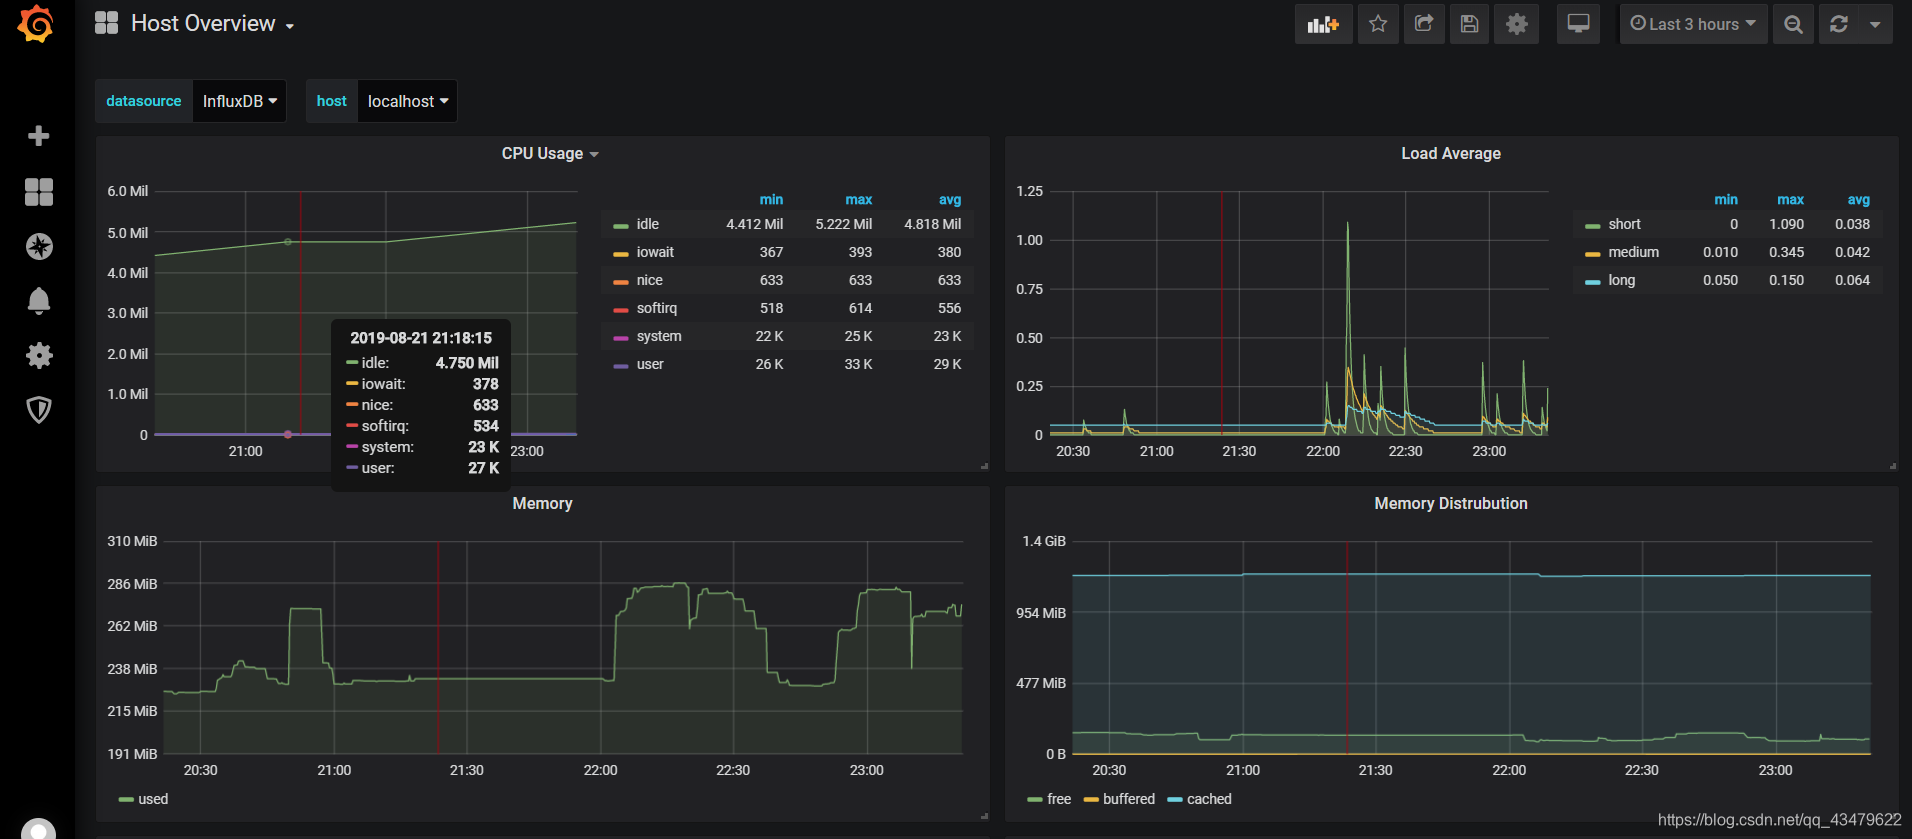Open the refresh interval dropdown arrow
1912x839 pixels.
pyautogui.click(x=1875, y=24)
